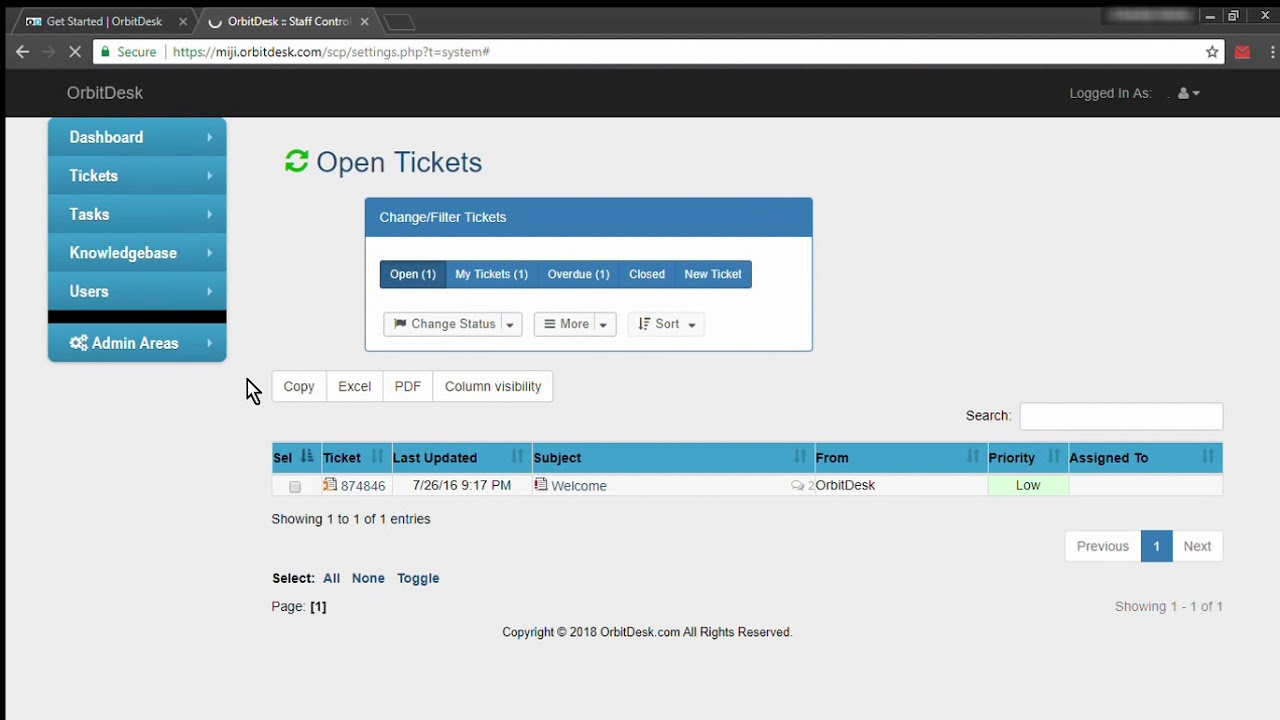The image size is (1280, 720).
Task: Click the None selection link
Action: pos(368,578)
